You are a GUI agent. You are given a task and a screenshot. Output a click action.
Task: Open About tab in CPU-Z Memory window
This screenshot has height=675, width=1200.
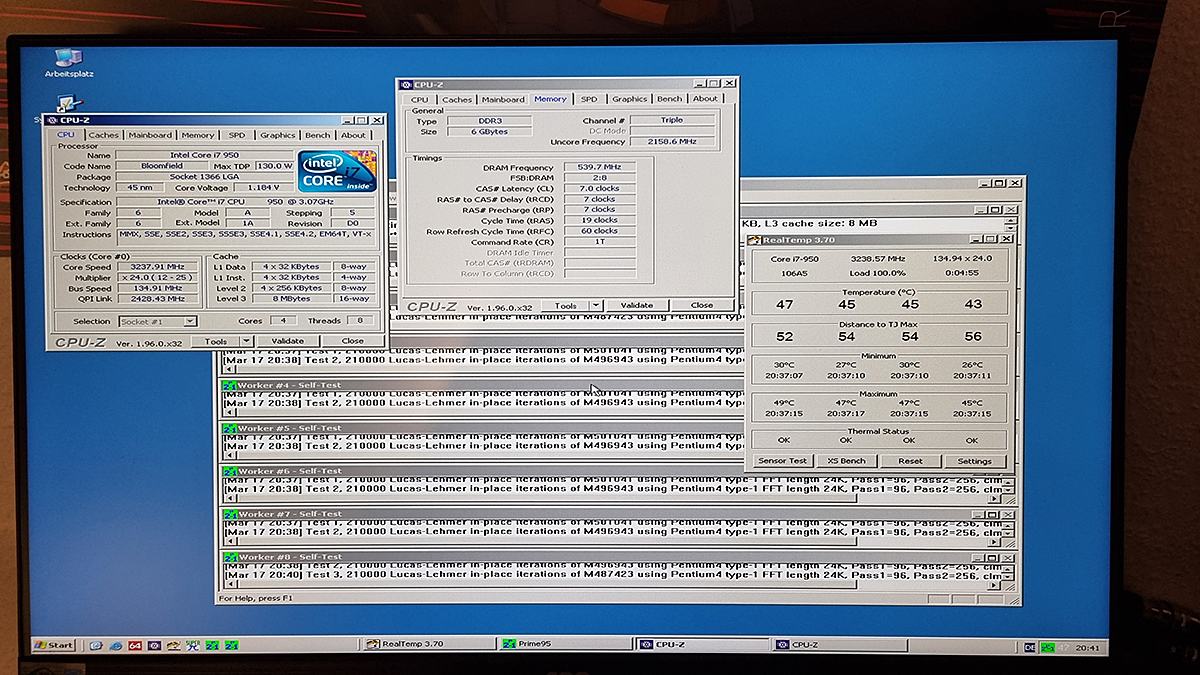click(705, 99)
